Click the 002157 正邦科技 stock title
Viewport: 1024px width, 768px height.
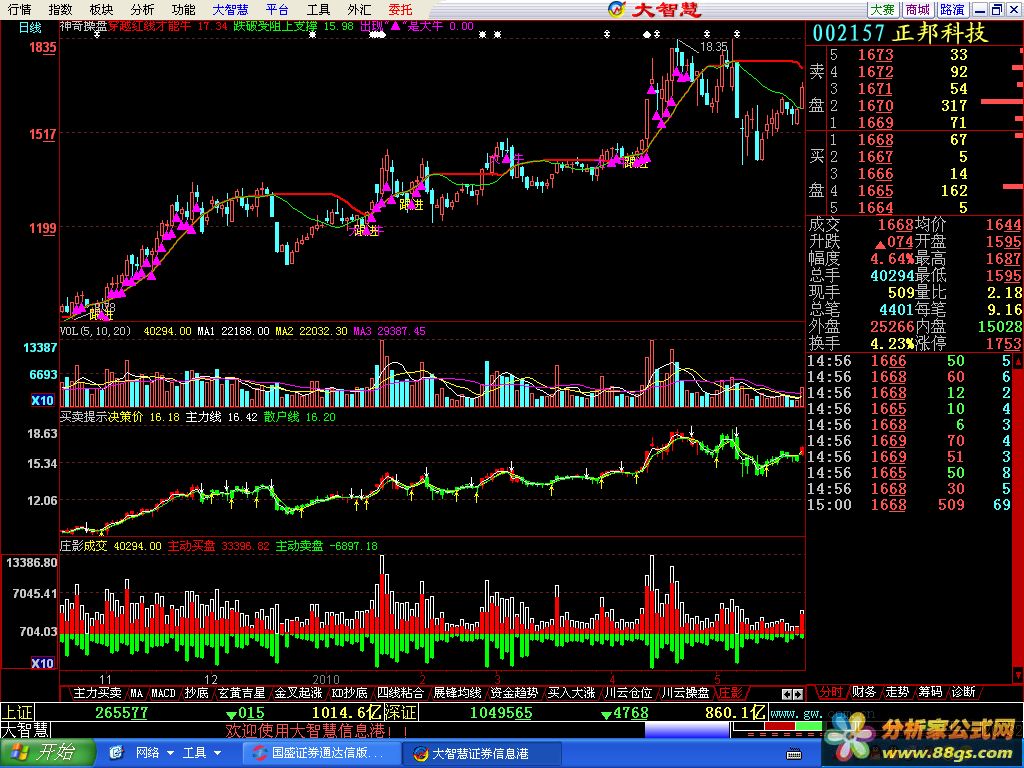tap(900, 33)
